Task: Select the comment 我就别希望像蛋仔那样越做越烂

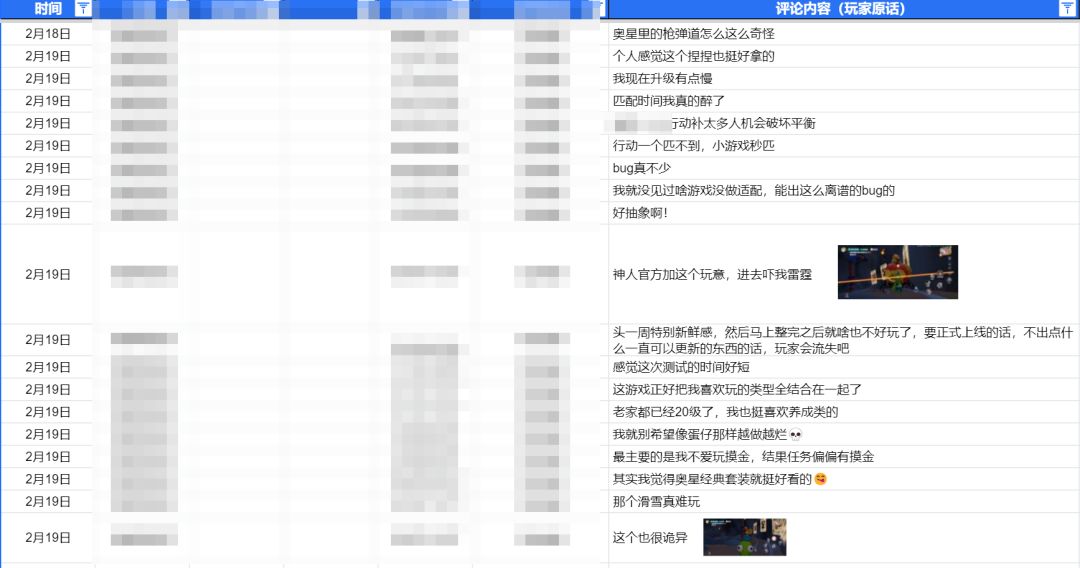Action: [x=707, y=434]
